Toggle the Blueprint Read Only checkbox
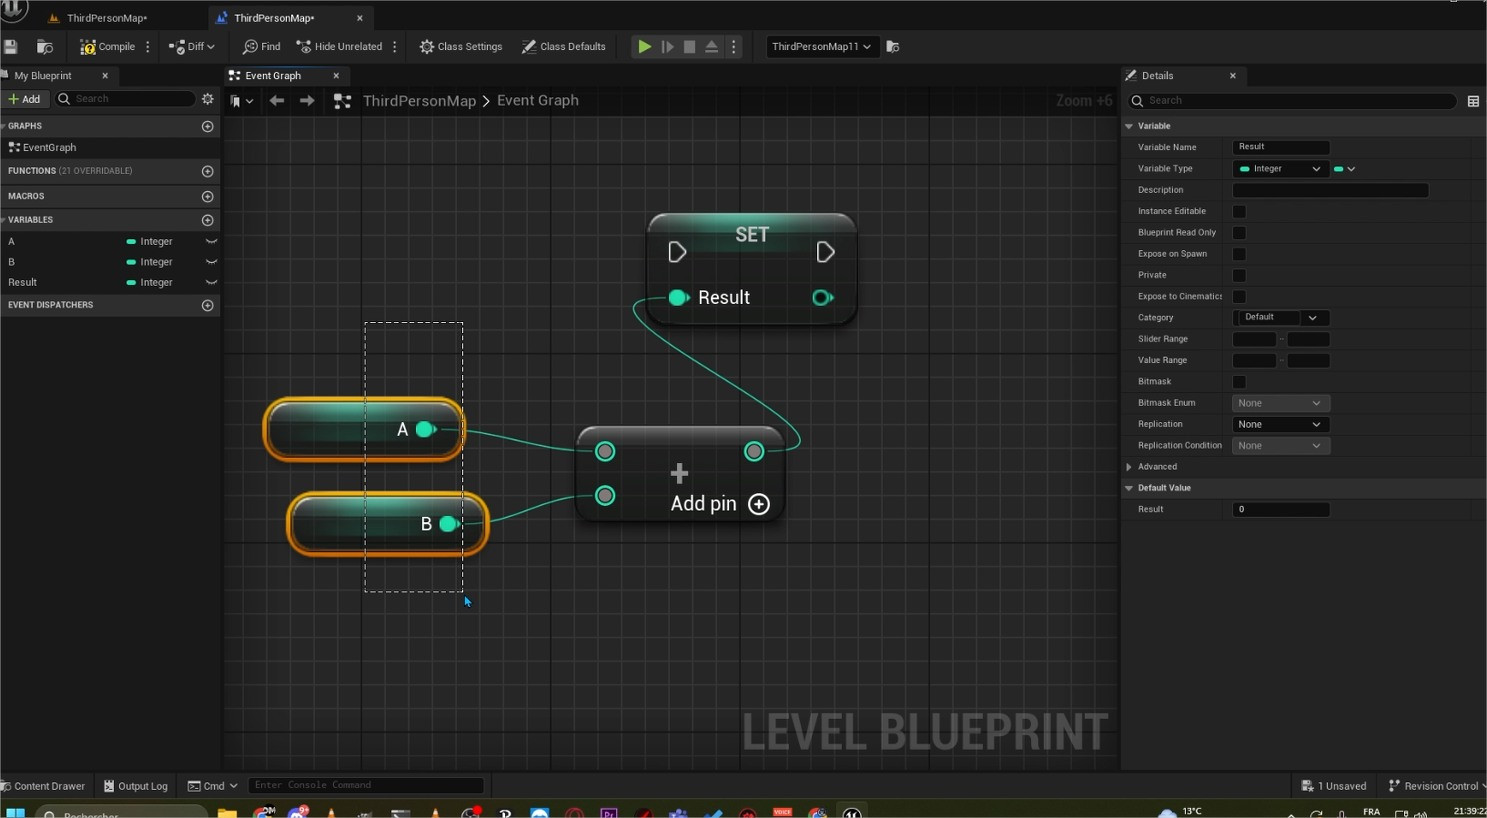Screen dimensions: 1487x818 tap(1239, 233)
